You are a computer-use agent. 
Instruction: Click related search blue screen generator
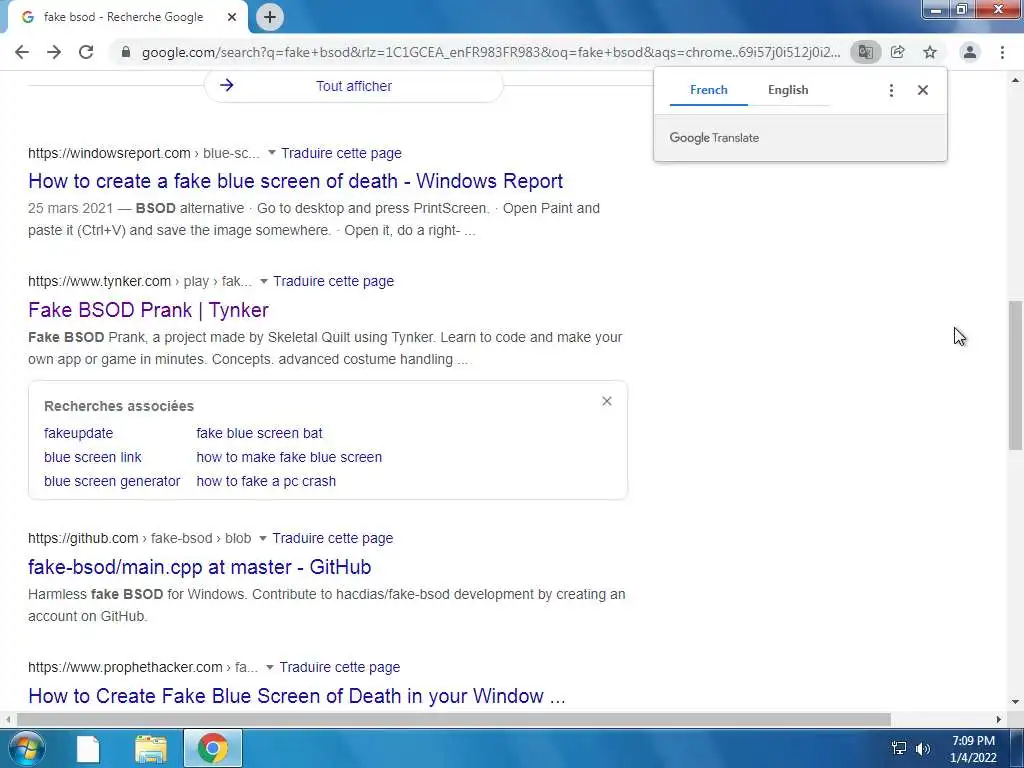[112, 481]
